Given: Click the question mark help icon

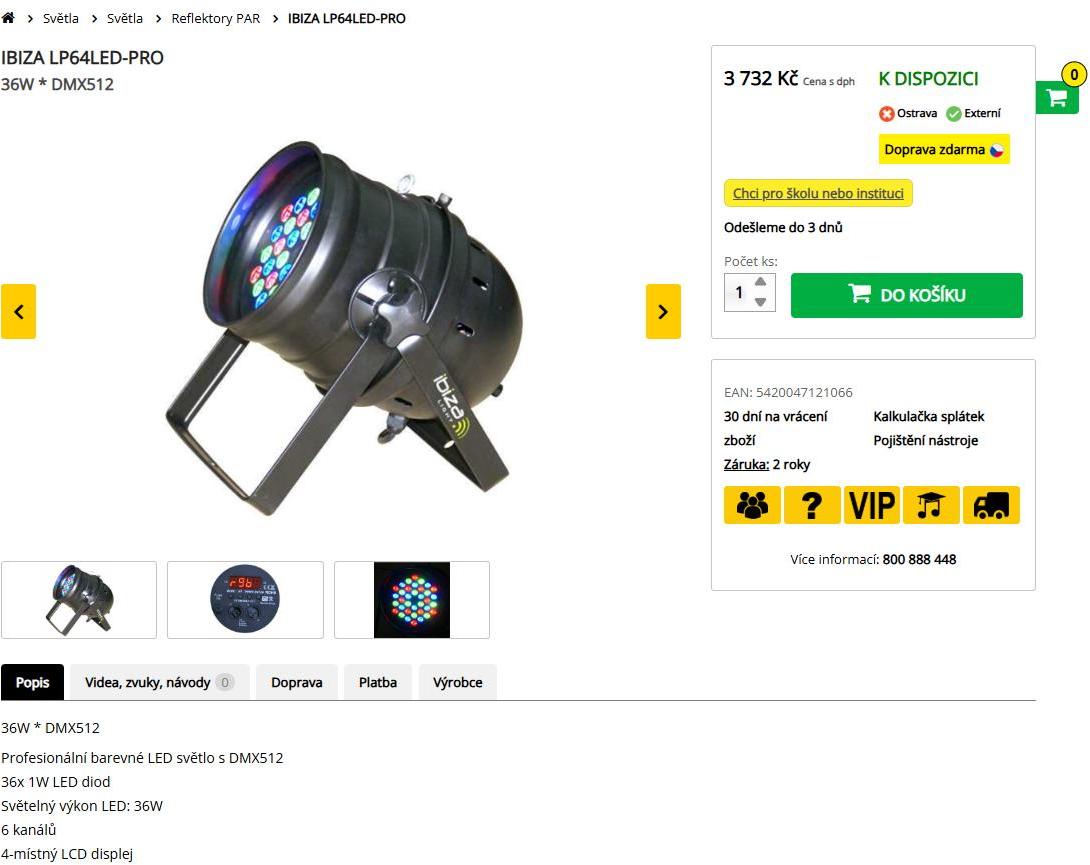Looking at the screenshot, I should [x=812, y=505].
